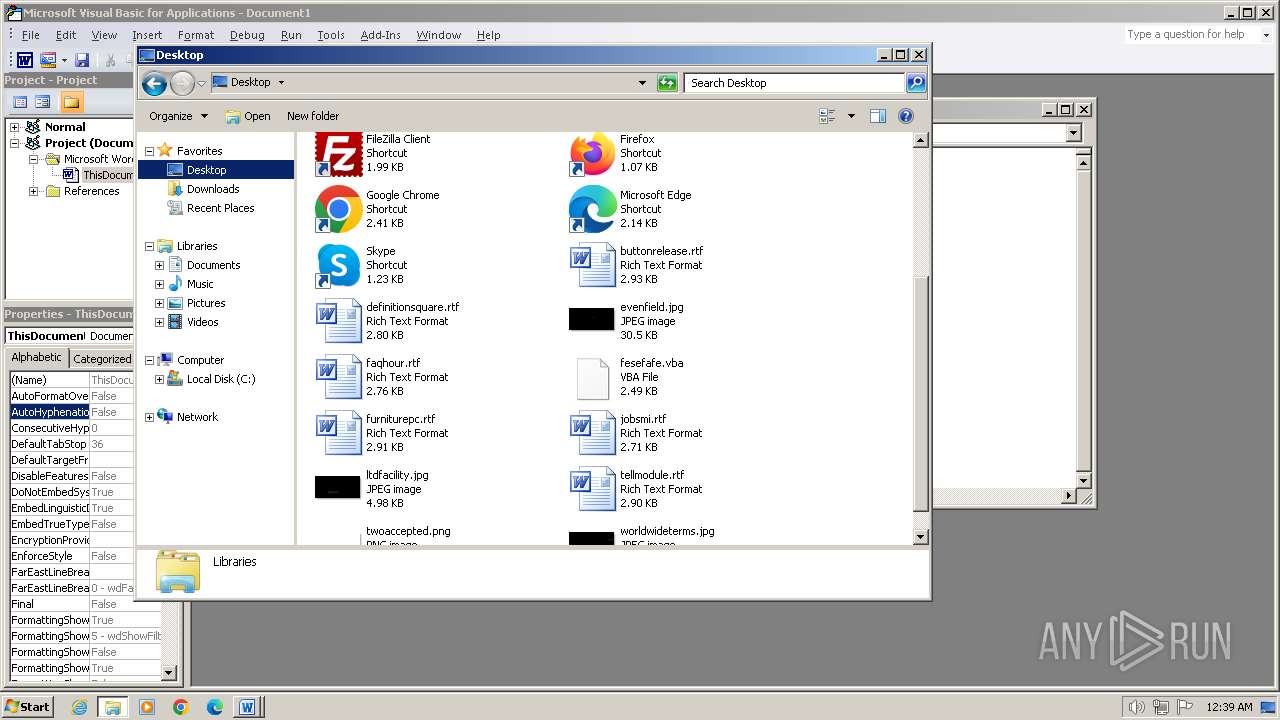Open Internet Explorer from taskbar
This screenshot has height=720, width=1280.
click(x=79, y=707)
